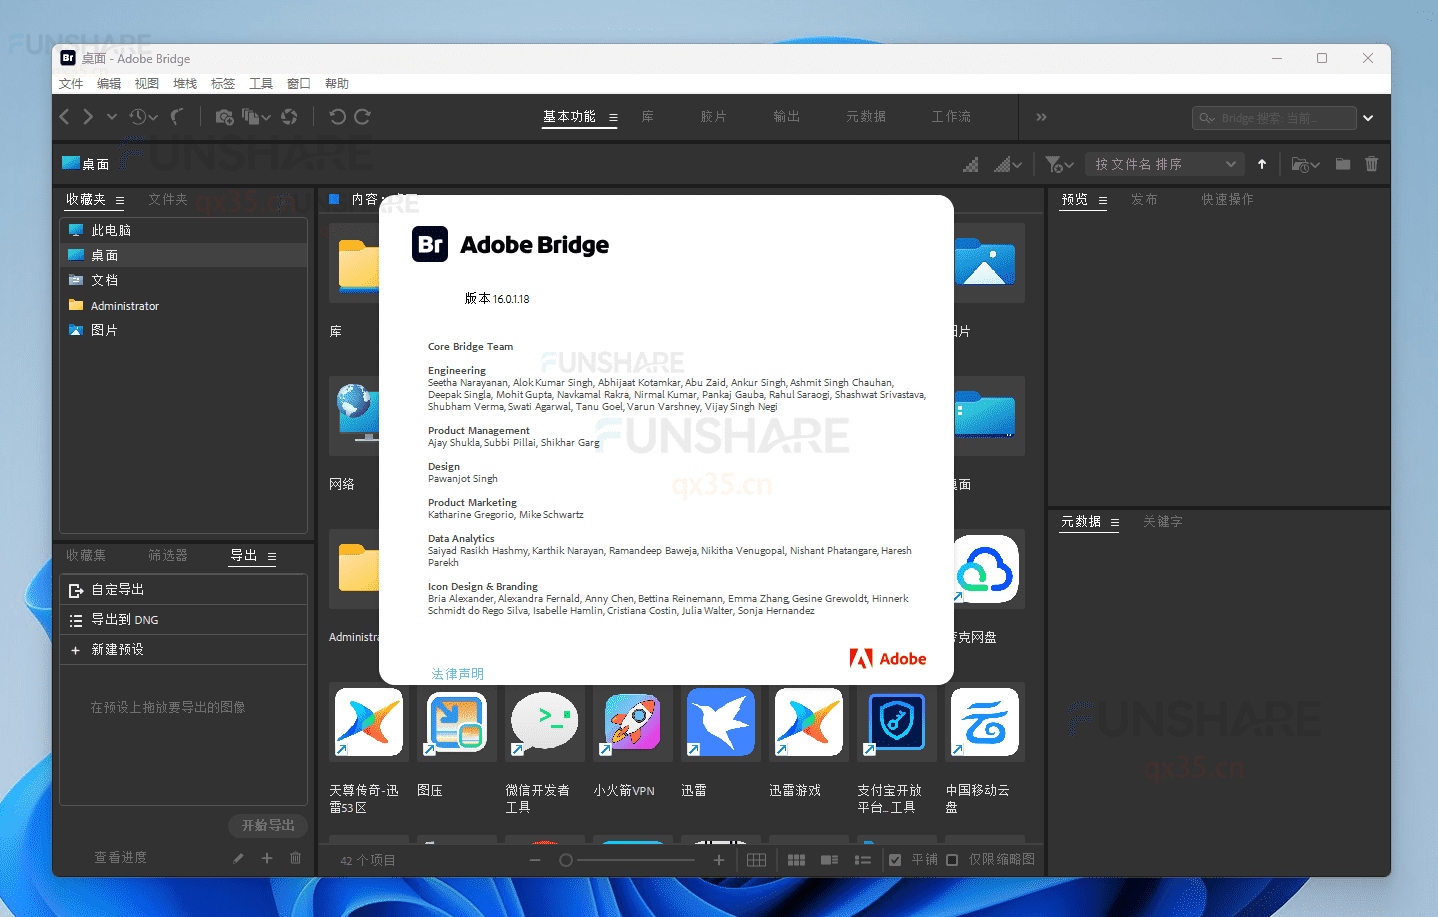Viewport: 1438px width, 917px height.
Task: Switch to the 元数据 workspace tab
Action: 866,116
